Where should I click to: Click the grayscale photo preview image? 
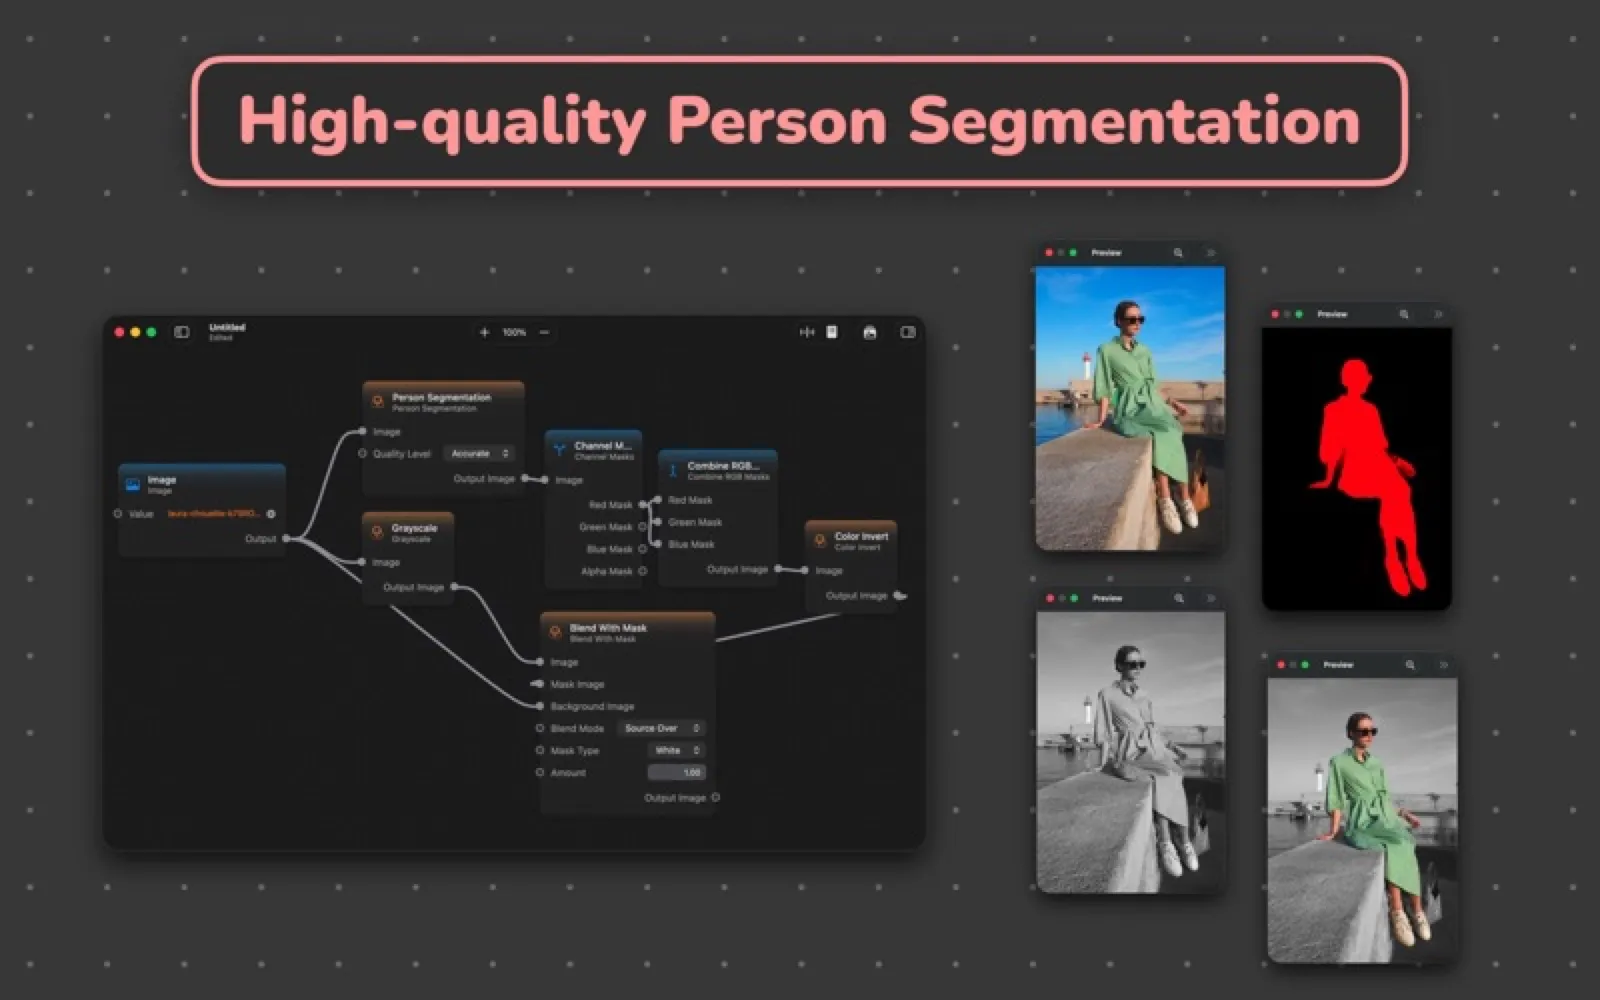tap(1131, 752)
